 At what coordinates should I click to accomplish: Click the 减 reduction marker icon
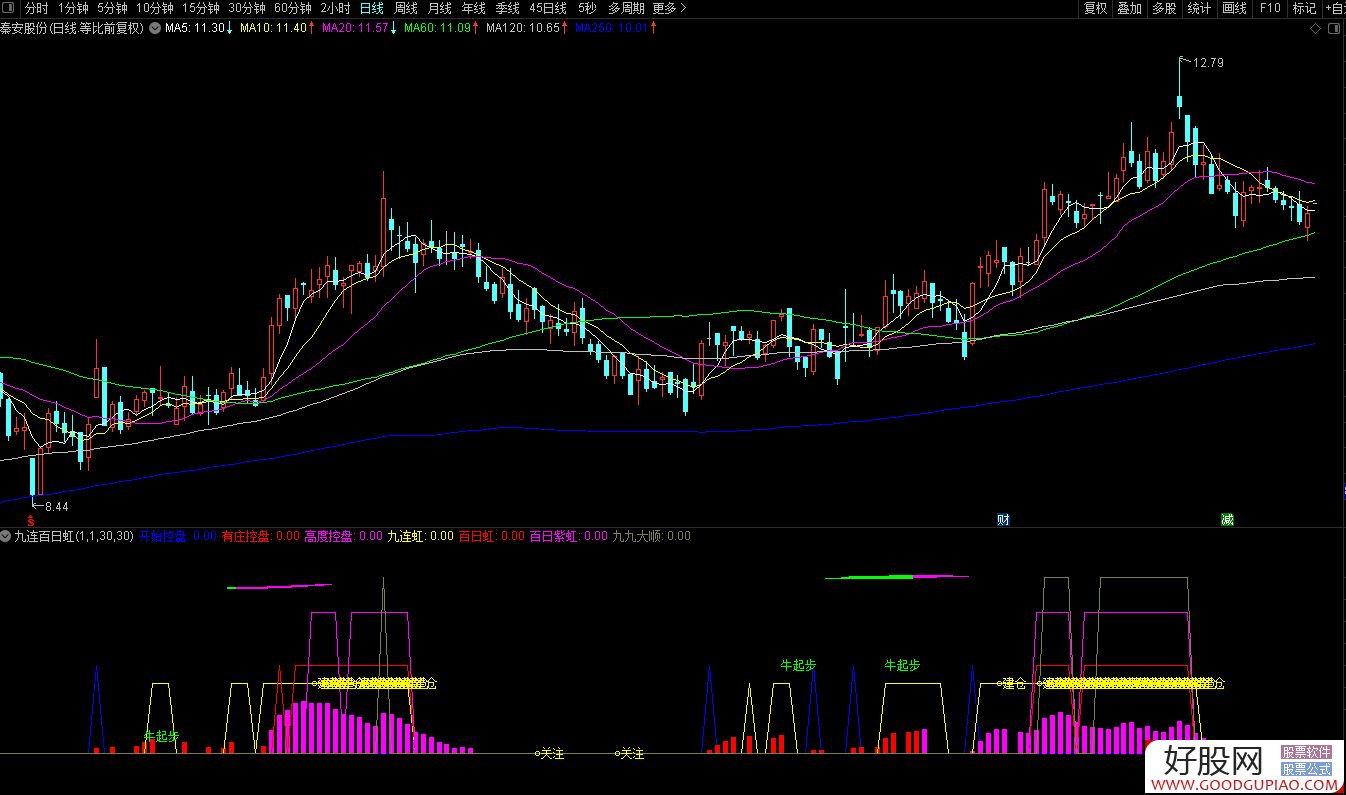(x=1227, y=520)
